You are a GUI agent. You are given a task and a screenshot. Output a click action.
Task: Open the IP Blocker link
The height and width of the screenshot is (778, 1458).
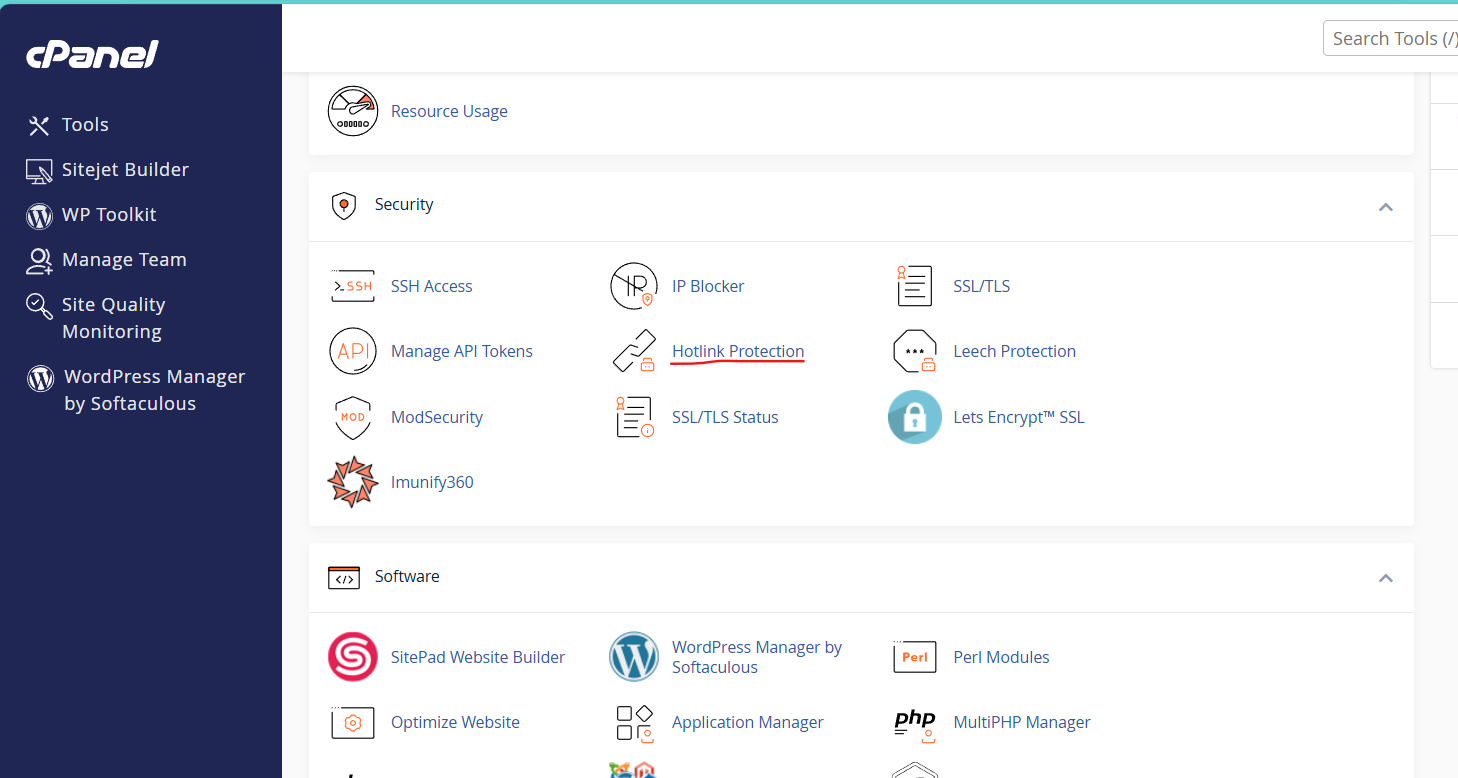tap(708, 286)
